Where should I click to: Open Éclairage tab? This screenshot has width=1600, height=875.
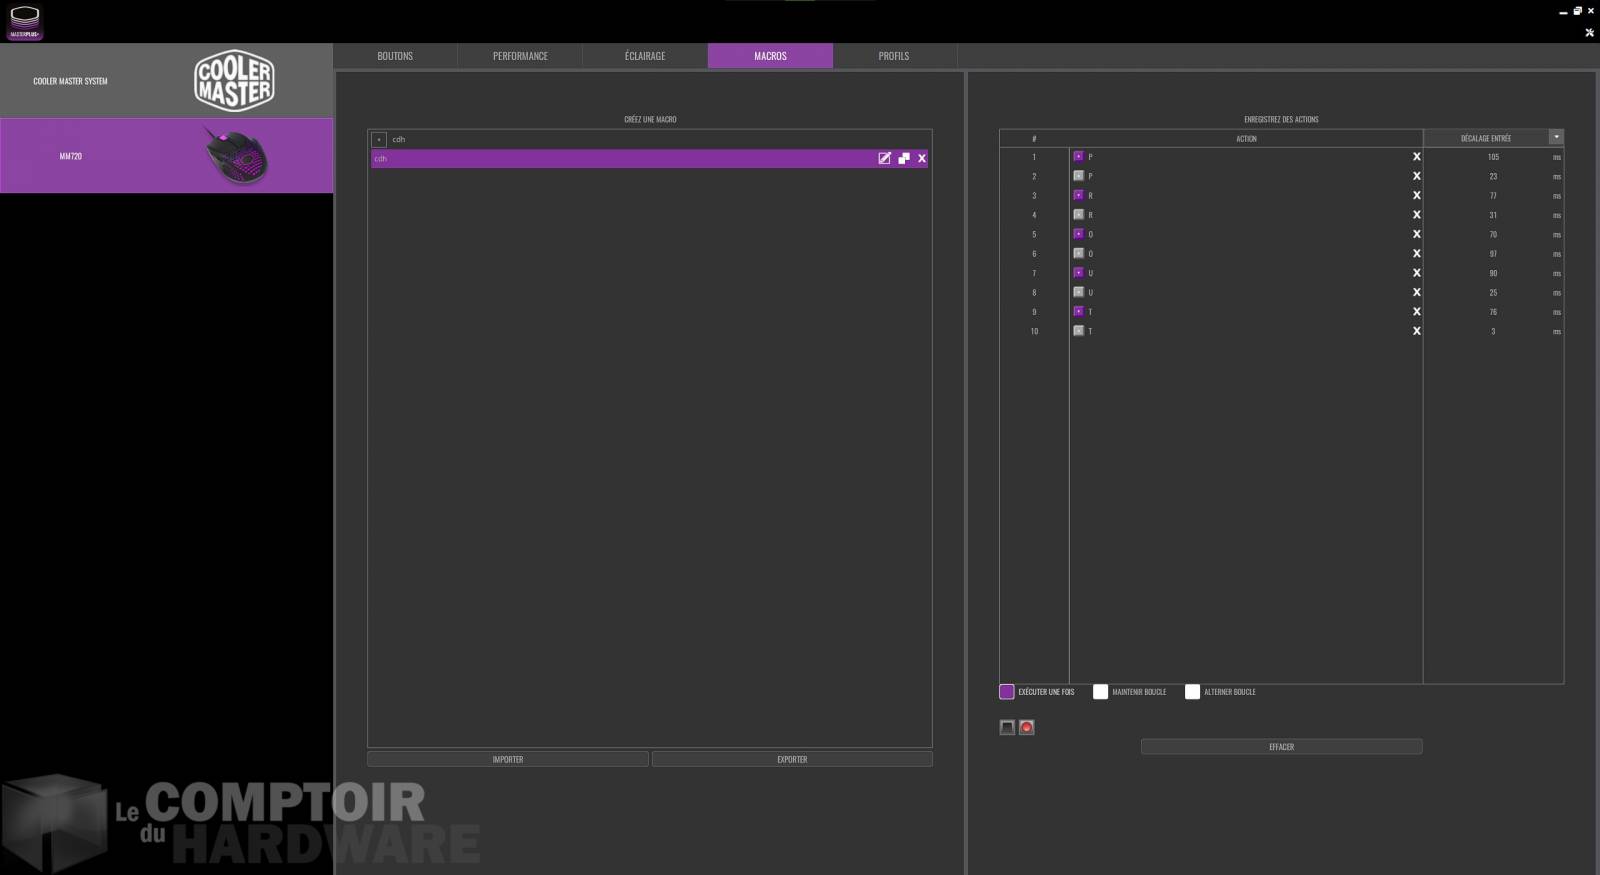coord(645,56)
